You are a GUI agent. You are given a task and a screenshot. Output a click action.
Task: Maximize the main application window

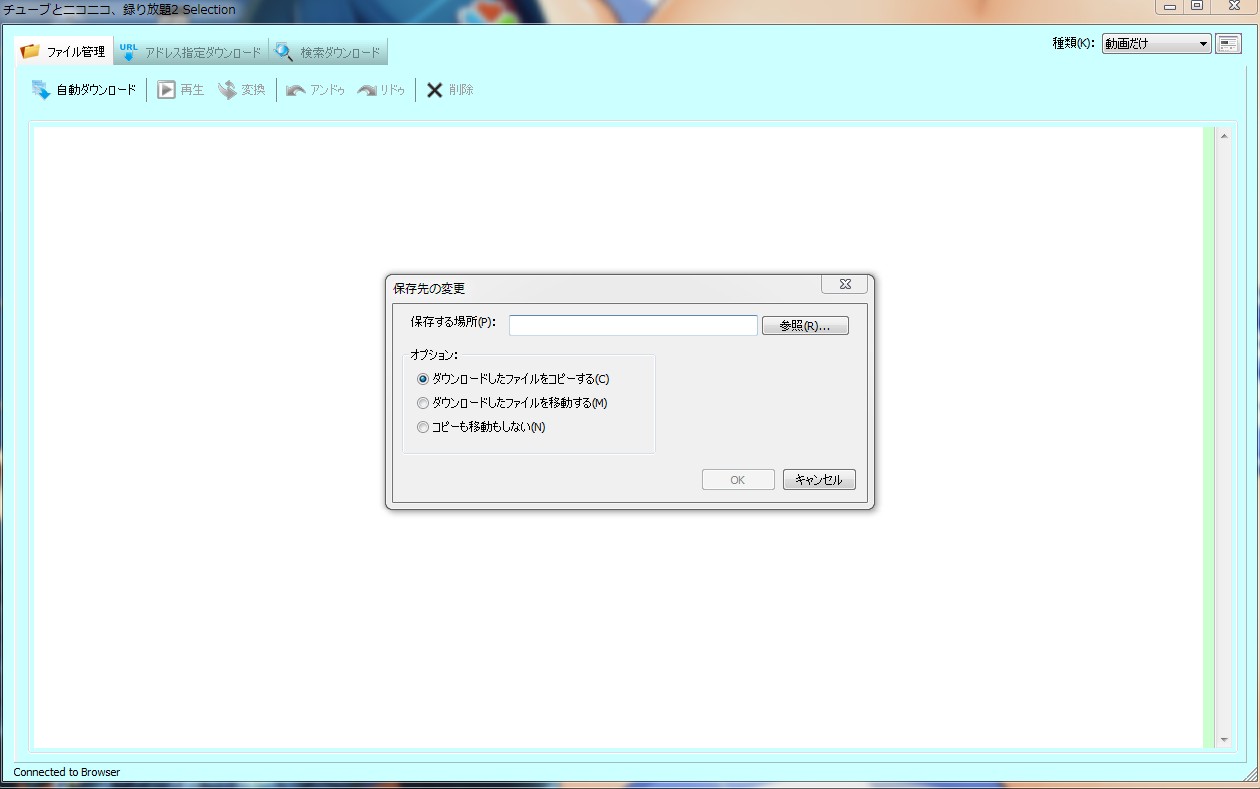[1197, 7]
